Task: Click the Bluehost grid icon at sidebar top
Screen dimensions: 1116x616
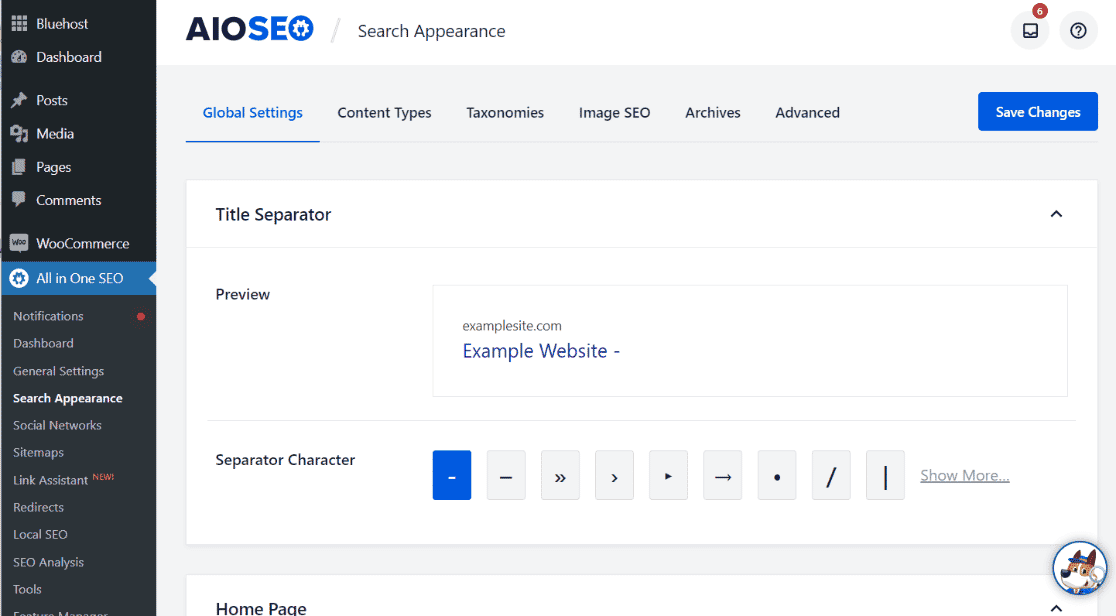Action: click(19, 21)
